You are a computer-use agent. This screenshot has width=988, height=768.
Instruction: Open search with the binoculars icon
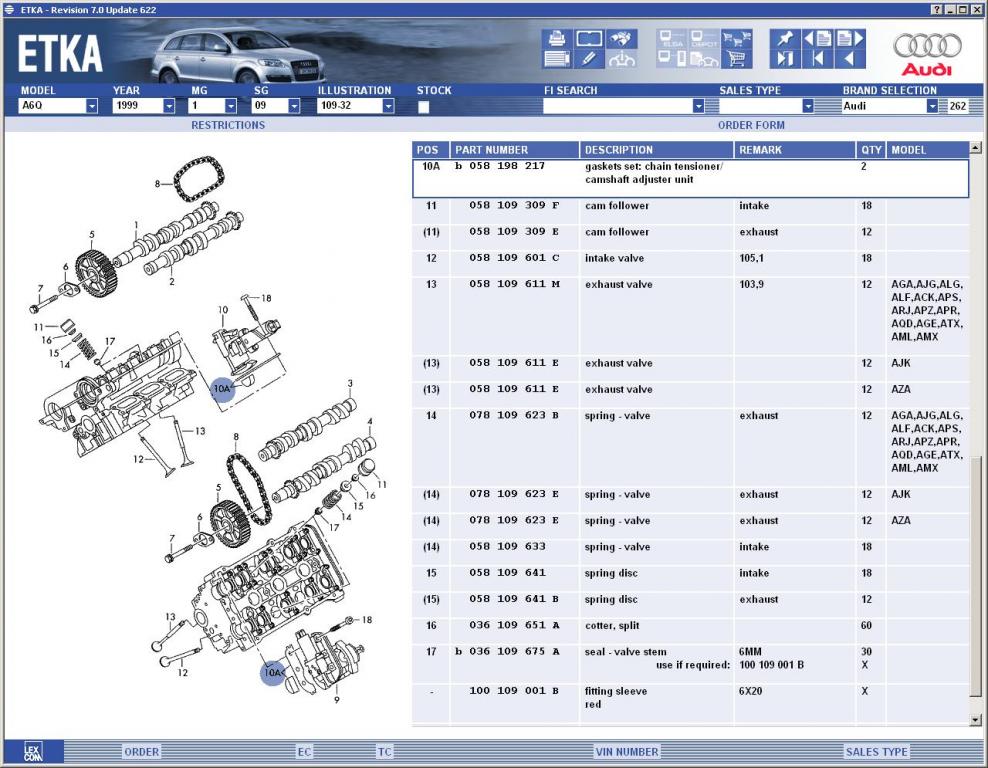click(x=622, y=39)
